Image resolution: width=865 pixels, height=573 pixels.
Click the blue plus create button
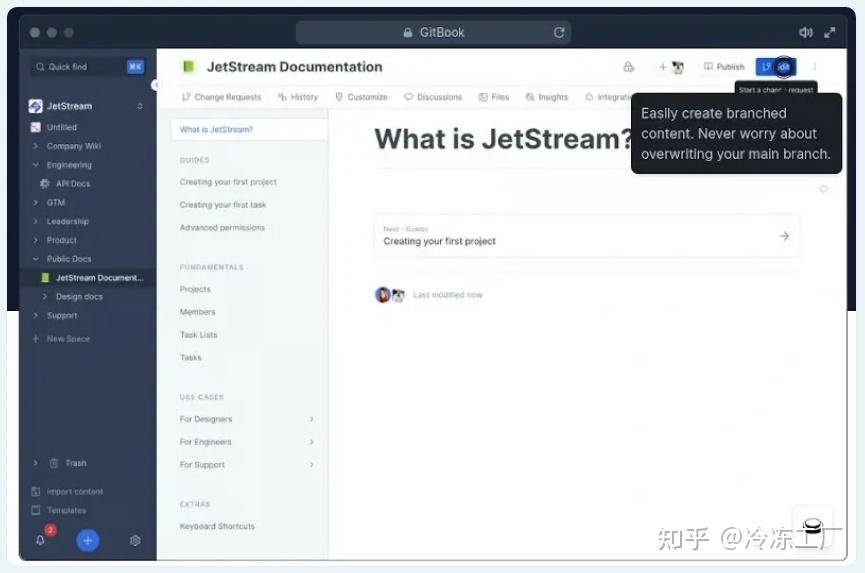tap(88, 540)
